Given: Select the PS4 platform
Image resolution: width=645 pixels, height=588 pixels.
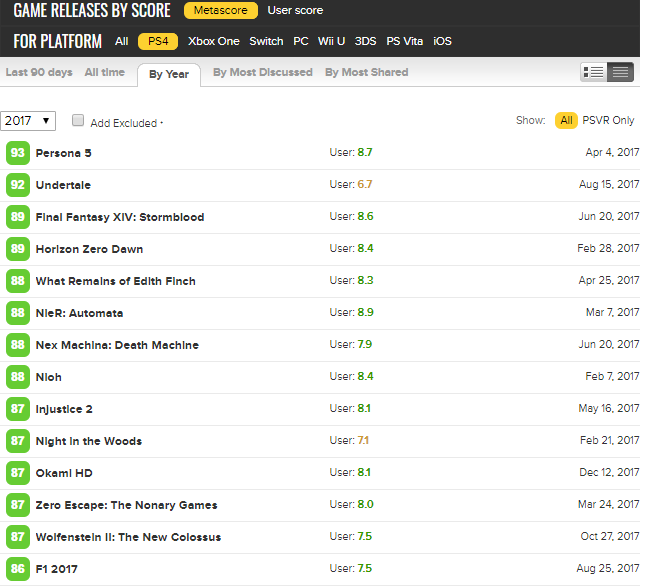Looking at the screenshot, I should [x=158, y=41].
